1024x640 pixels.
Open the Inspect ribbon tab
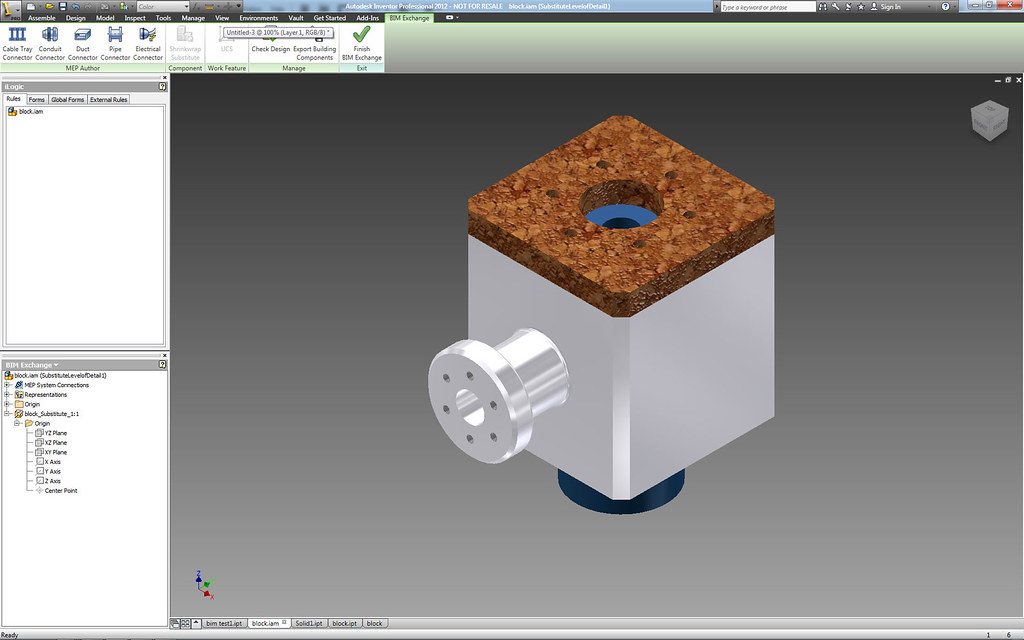(135, 18)
